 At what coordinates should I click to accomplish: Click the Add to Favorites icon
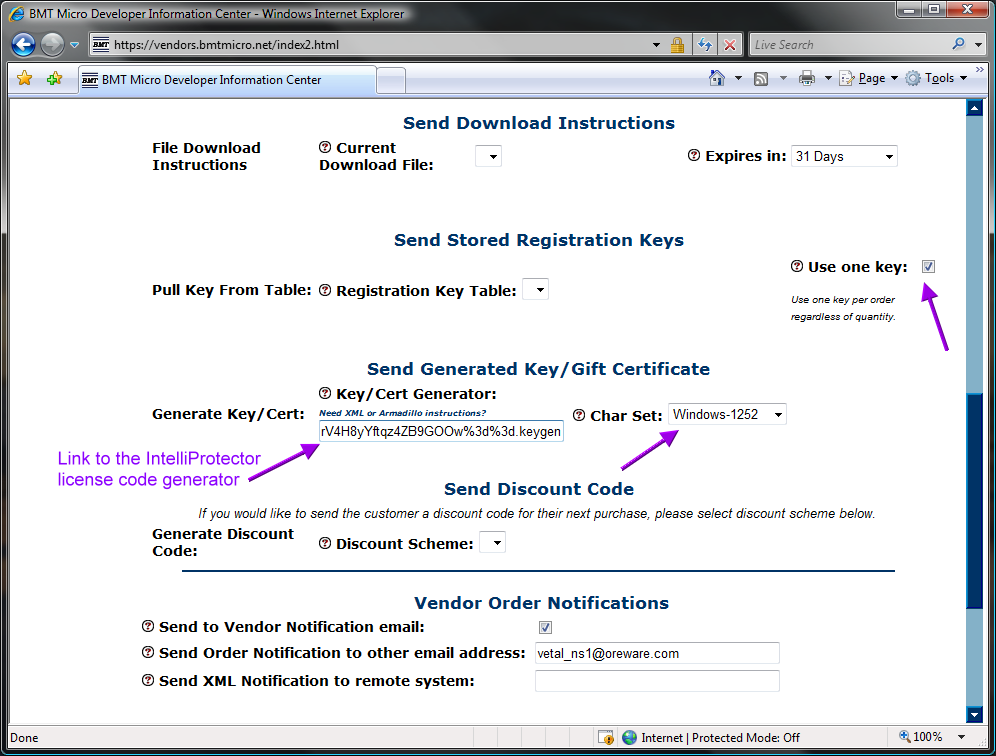pyautogui.click(x=55, y=79)
